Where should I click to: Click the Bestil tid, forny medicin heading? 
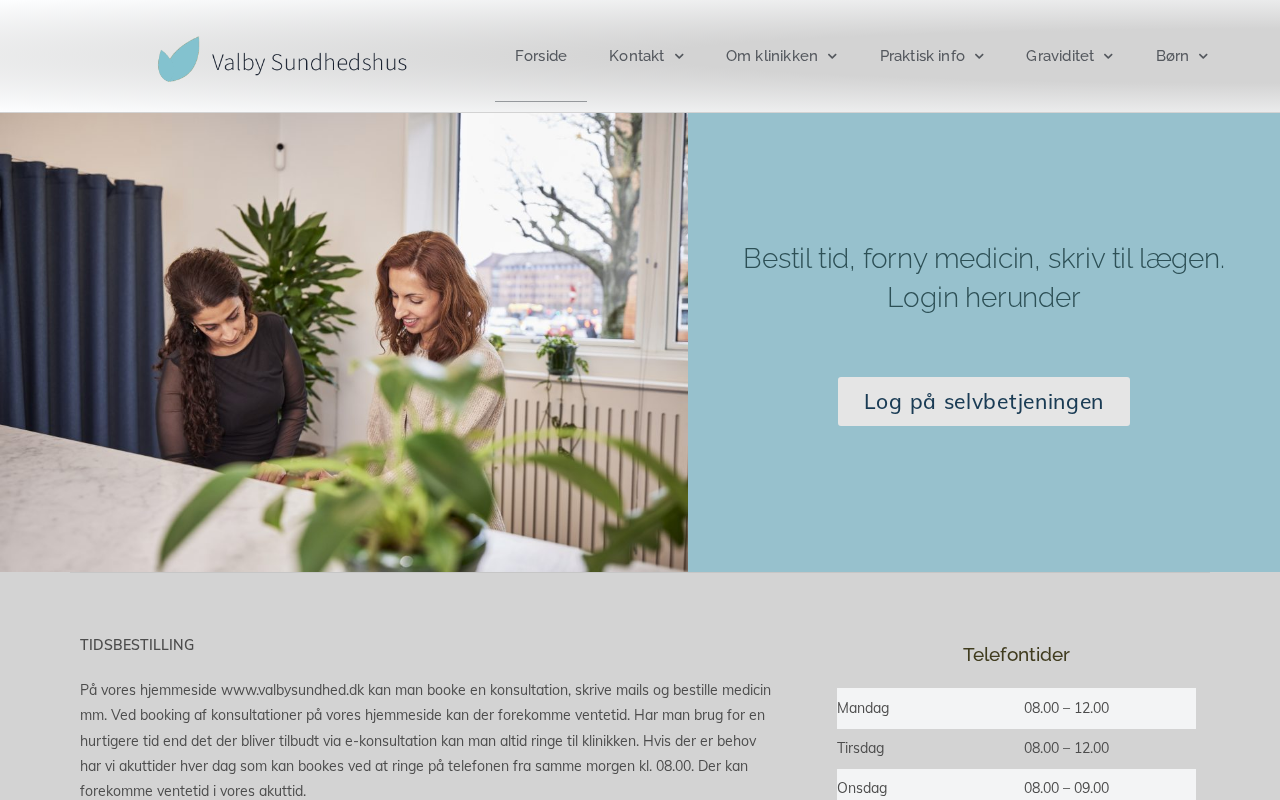pos(984,278)
